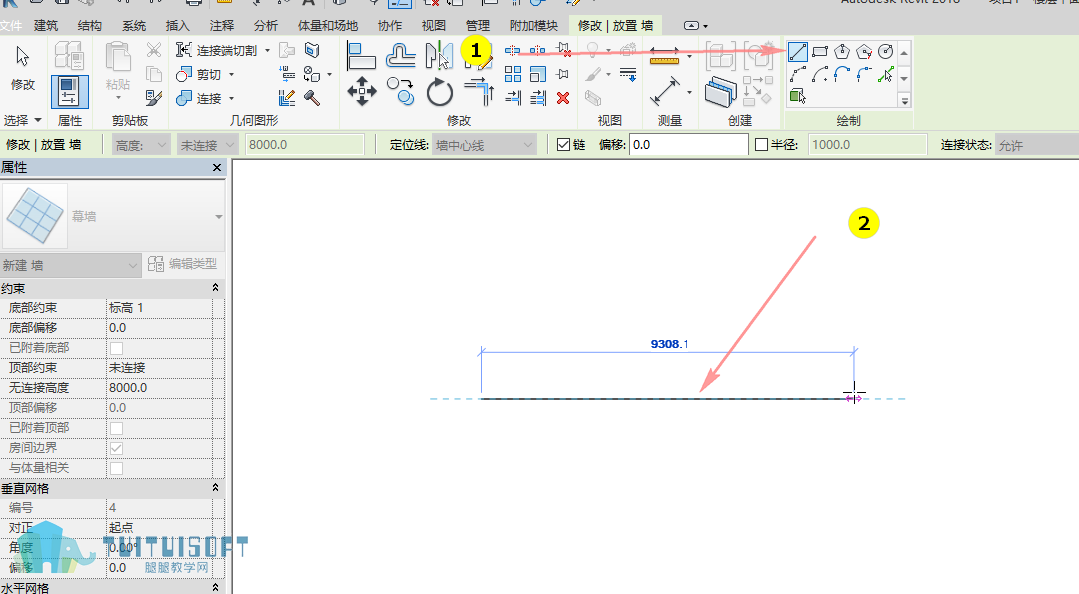This screenshot has width=1079, height=594.
Task: Toggle the Chain (链) checkbox
Action: [x=564, y=145]
